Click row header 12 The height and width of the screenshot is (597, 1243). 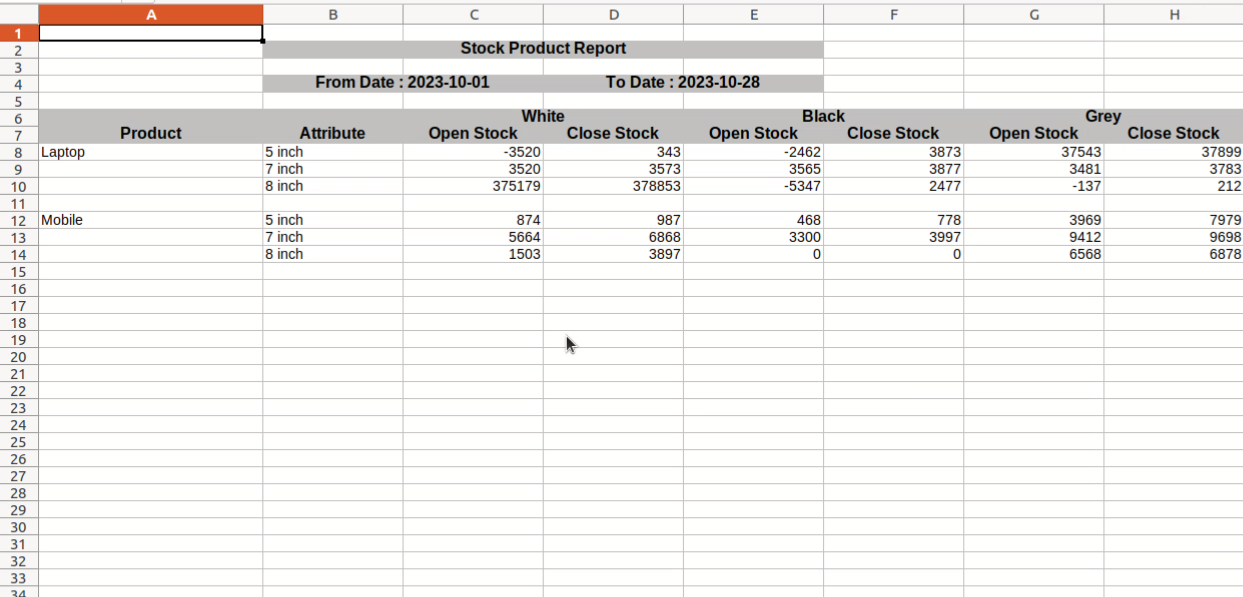[x=19, y=220]
